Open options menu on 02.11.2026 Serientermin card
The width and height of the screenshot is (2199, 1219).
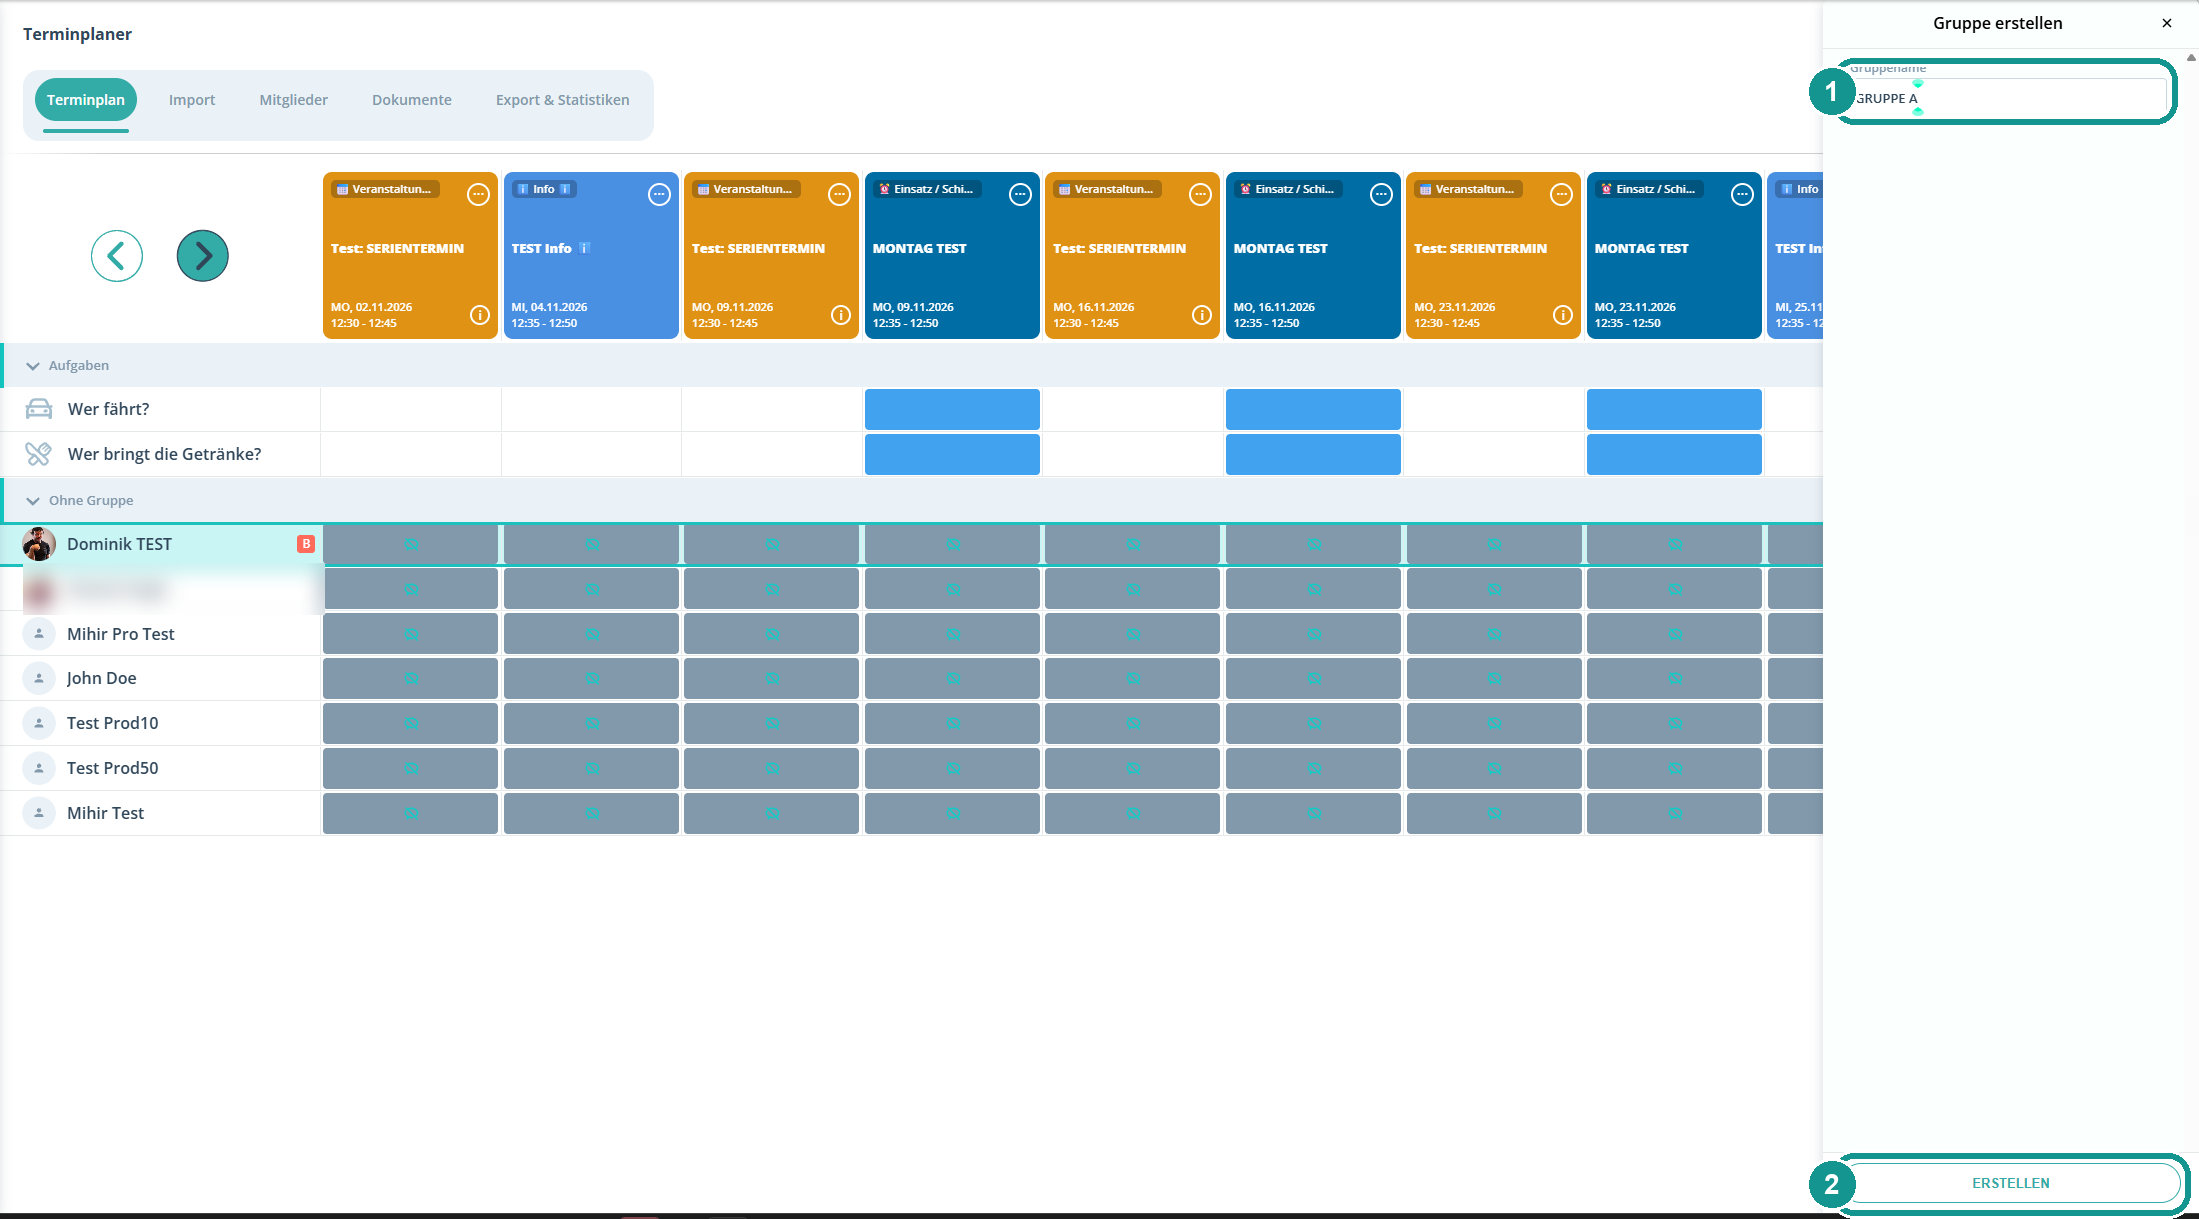pos(479,195)
